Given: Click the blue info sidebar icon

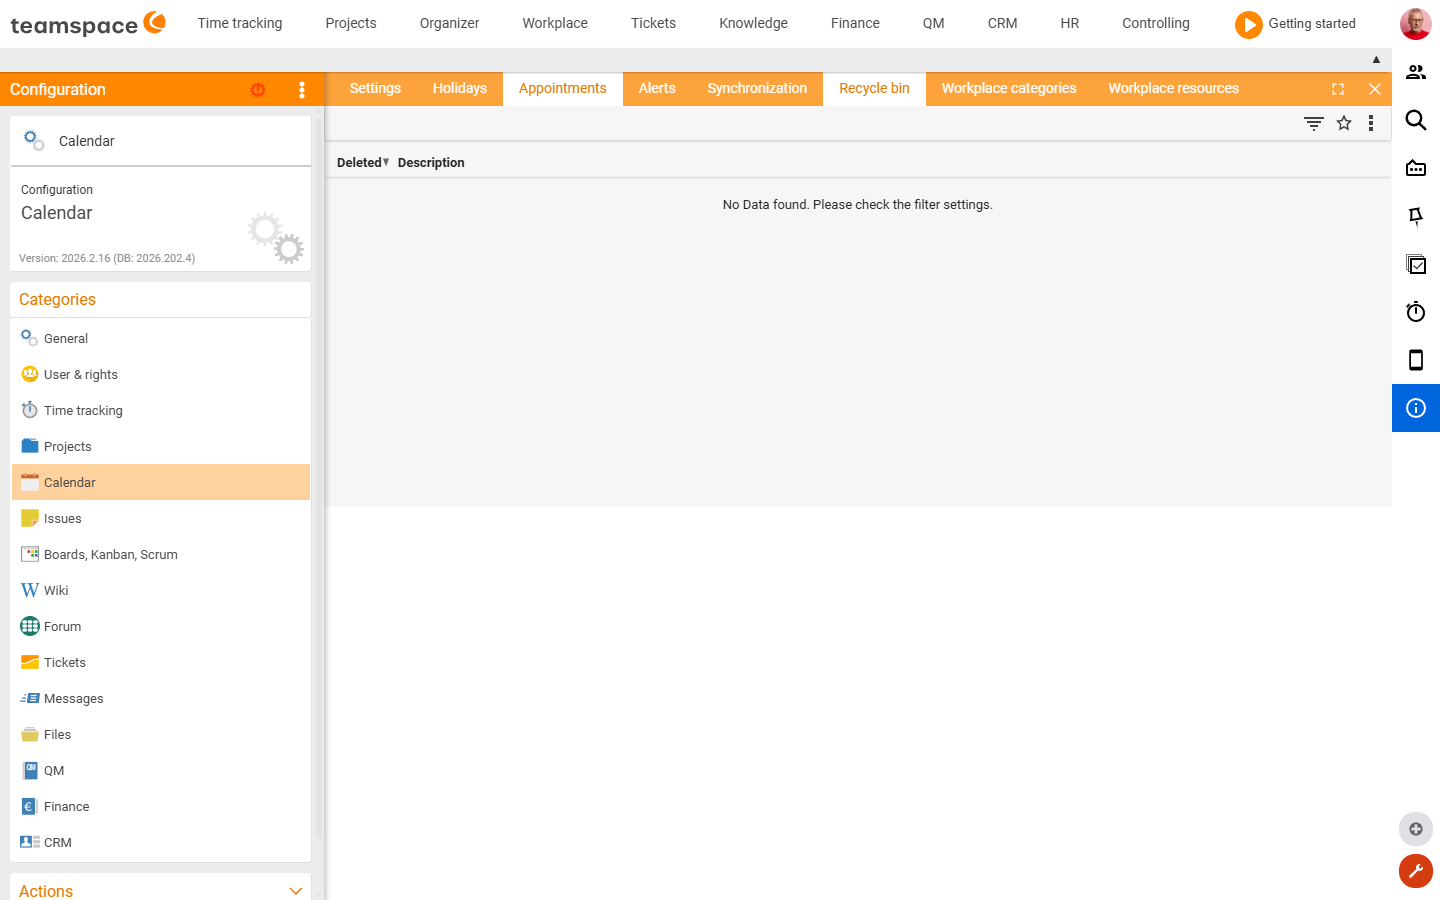Looking at the screenshot, I should coord(1416,408).
